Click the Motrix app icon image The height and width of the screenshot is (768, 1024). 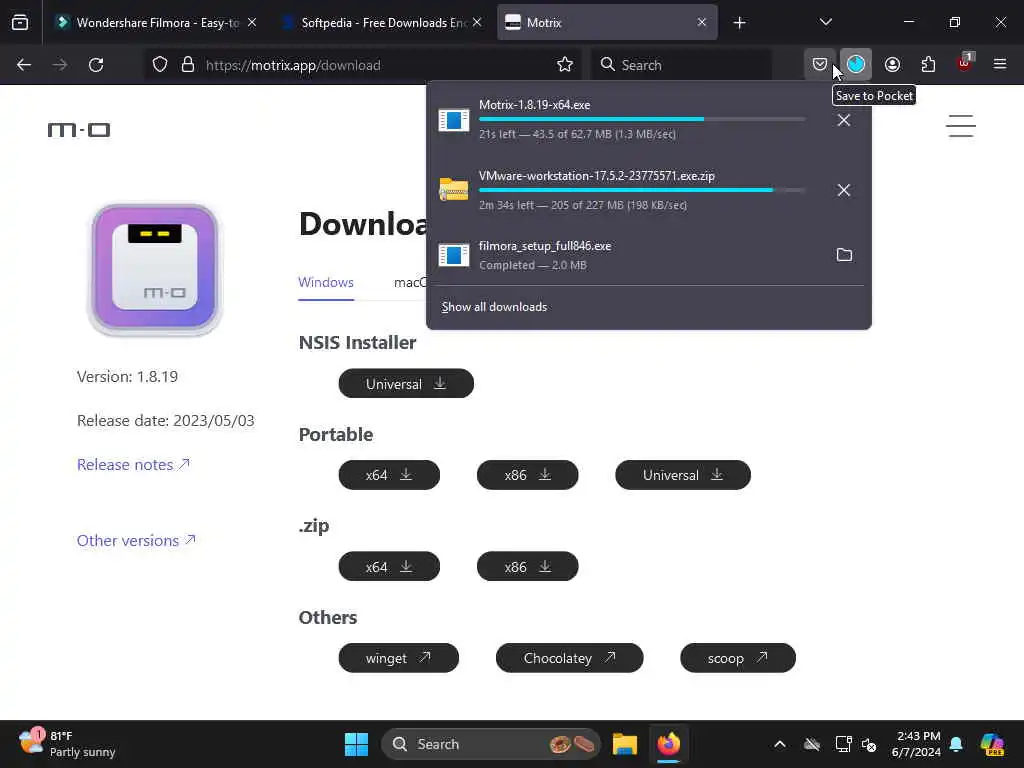pyautogui.click(x=155, y=270)
